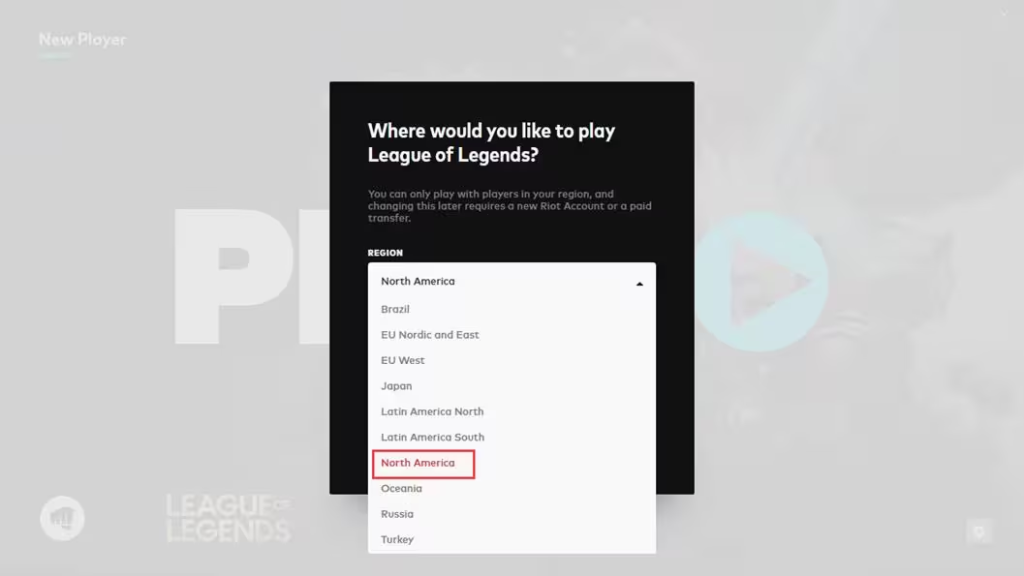Collapse the Region dropdown arrow
This screenshot has width=1024, height=576.
[x=639, y=283]
